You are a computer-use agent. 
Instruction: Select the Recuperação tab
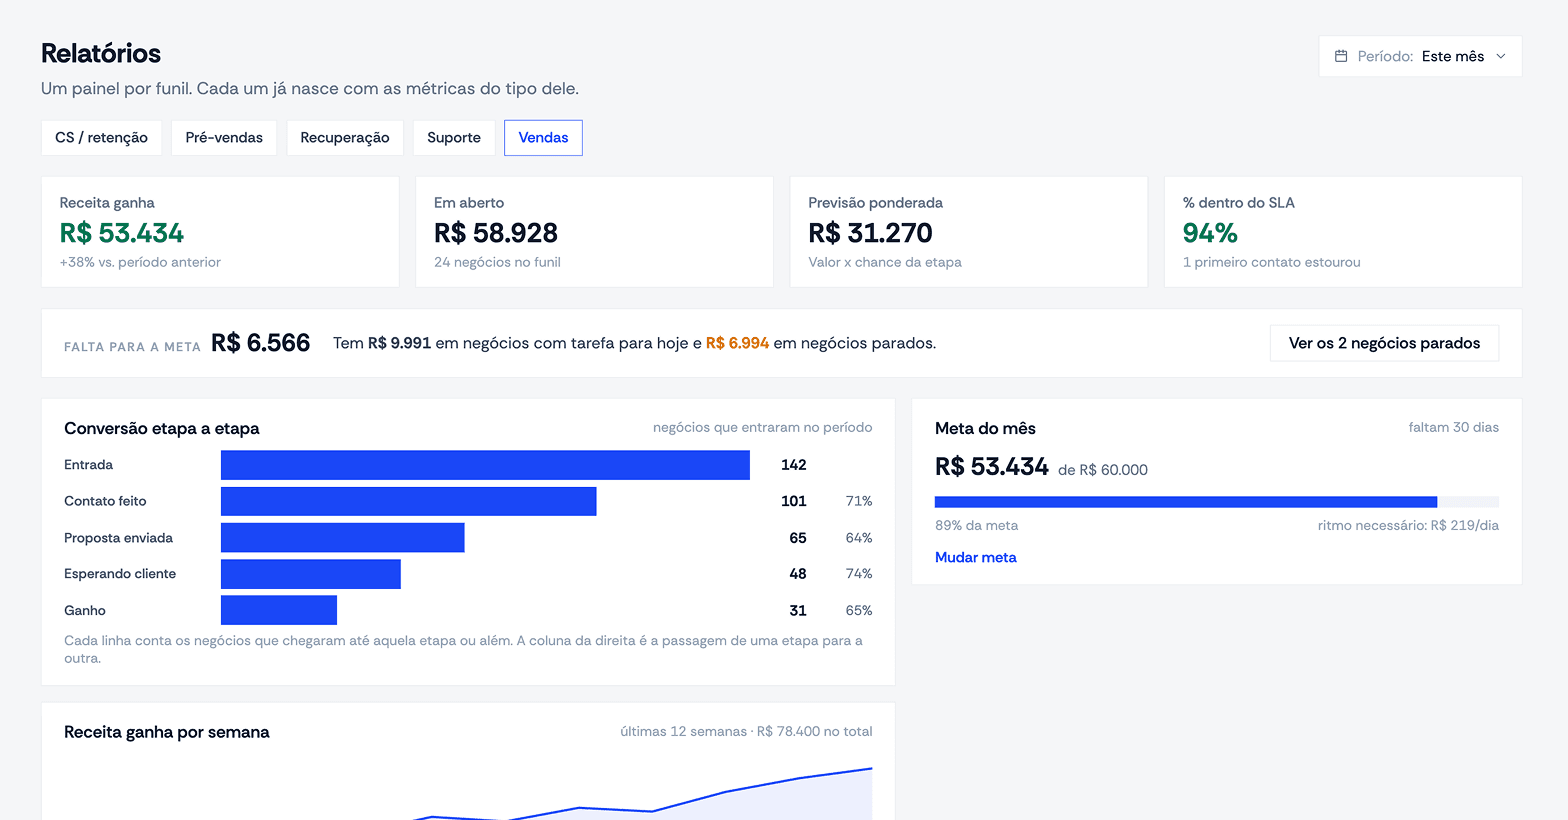[x=345, y=138]
